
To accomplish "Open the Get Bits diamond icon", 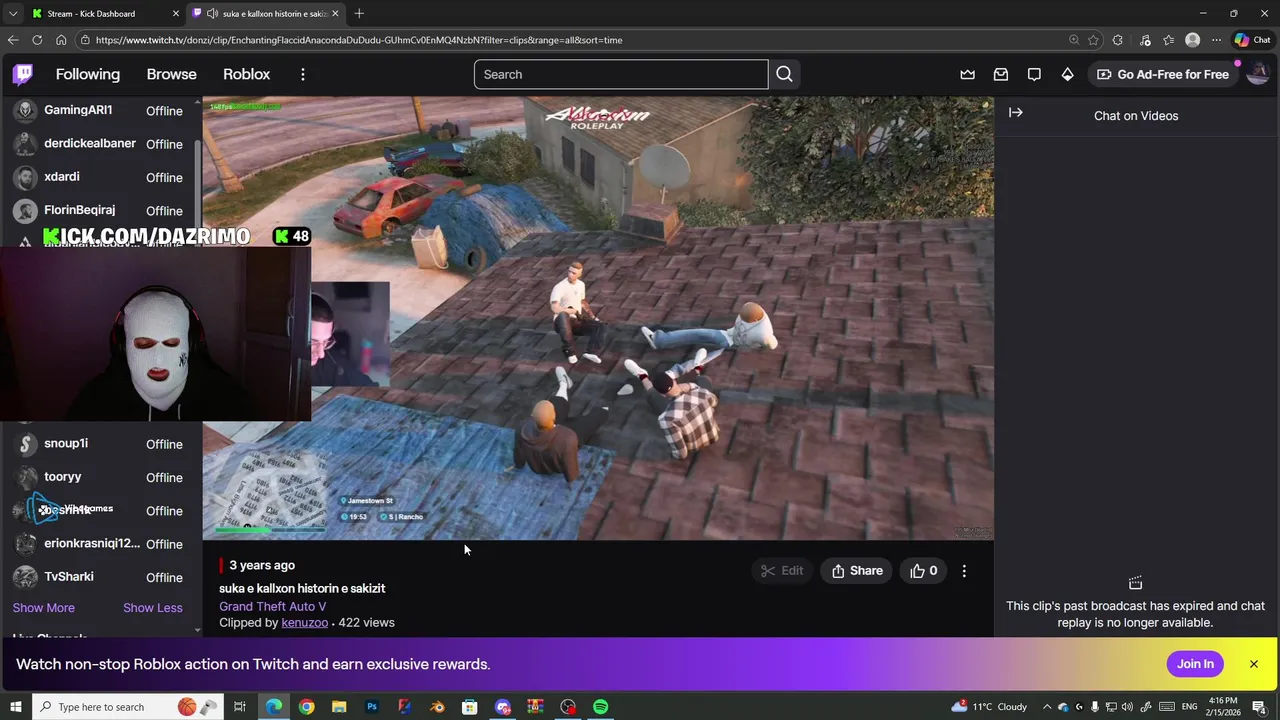I will (x=1068, y=74).
